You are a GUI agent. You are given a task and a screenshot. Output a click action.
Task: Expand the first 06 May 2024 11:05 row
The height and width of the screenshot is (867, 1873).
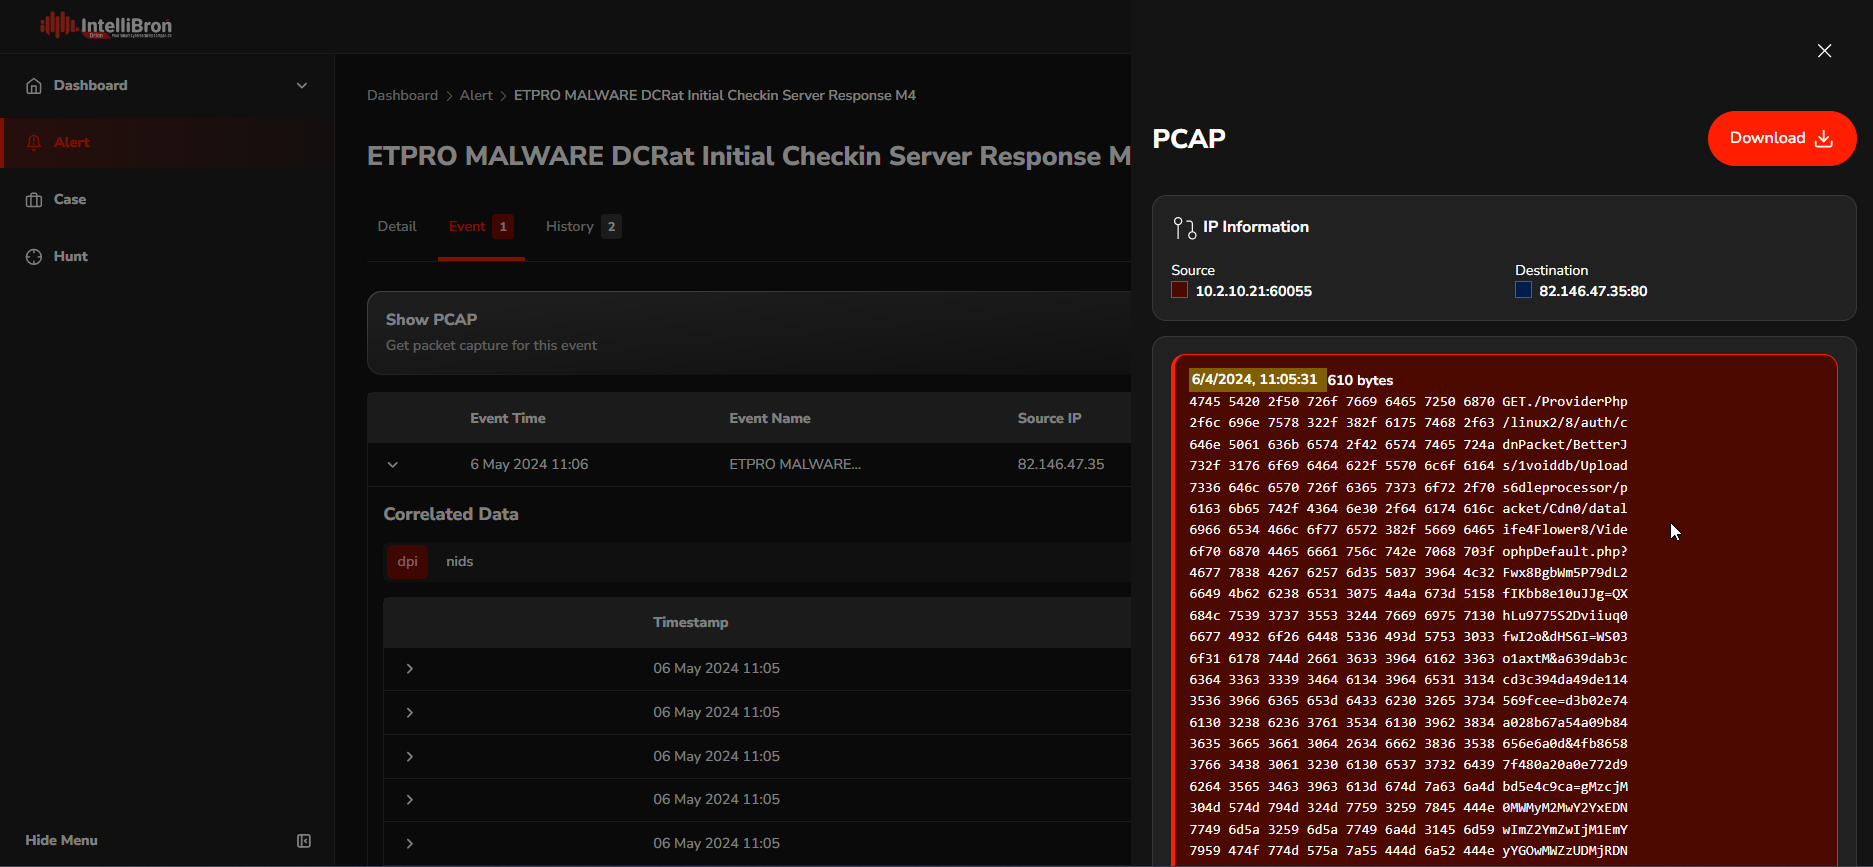(x=409, y=669)
